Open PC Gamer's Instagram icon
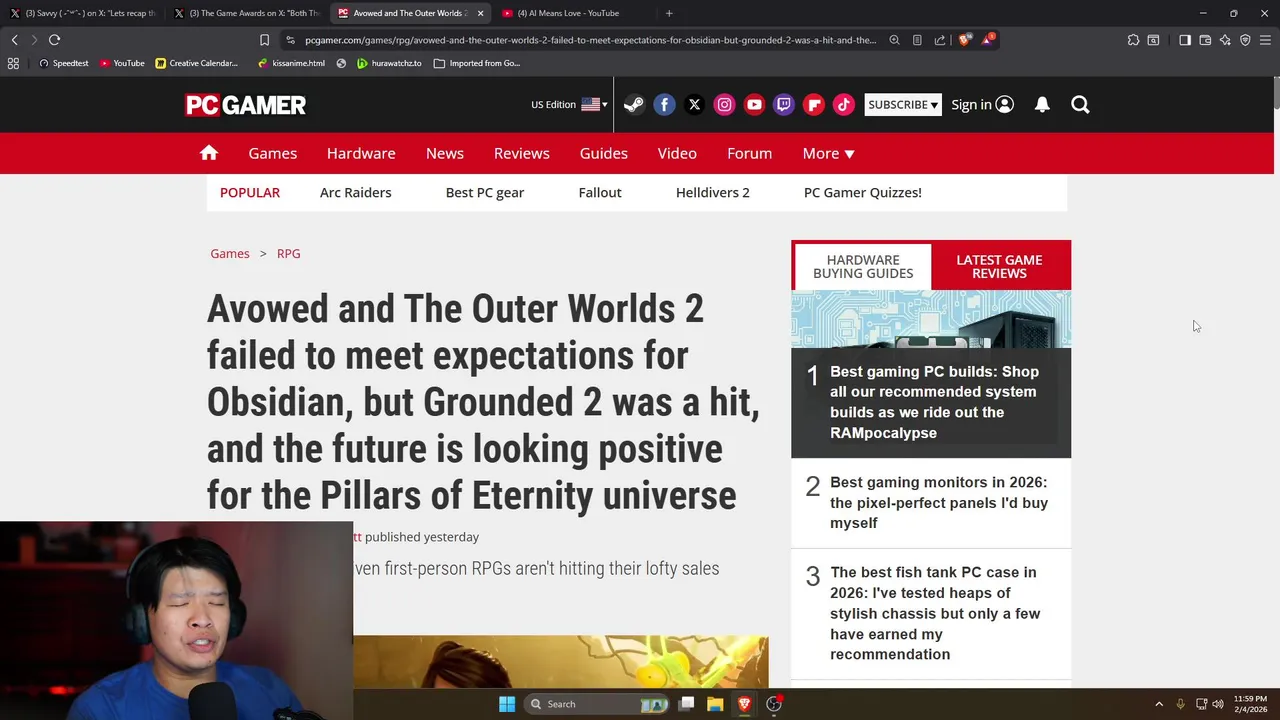This screenshot has height=720, width=1280. 724,104
